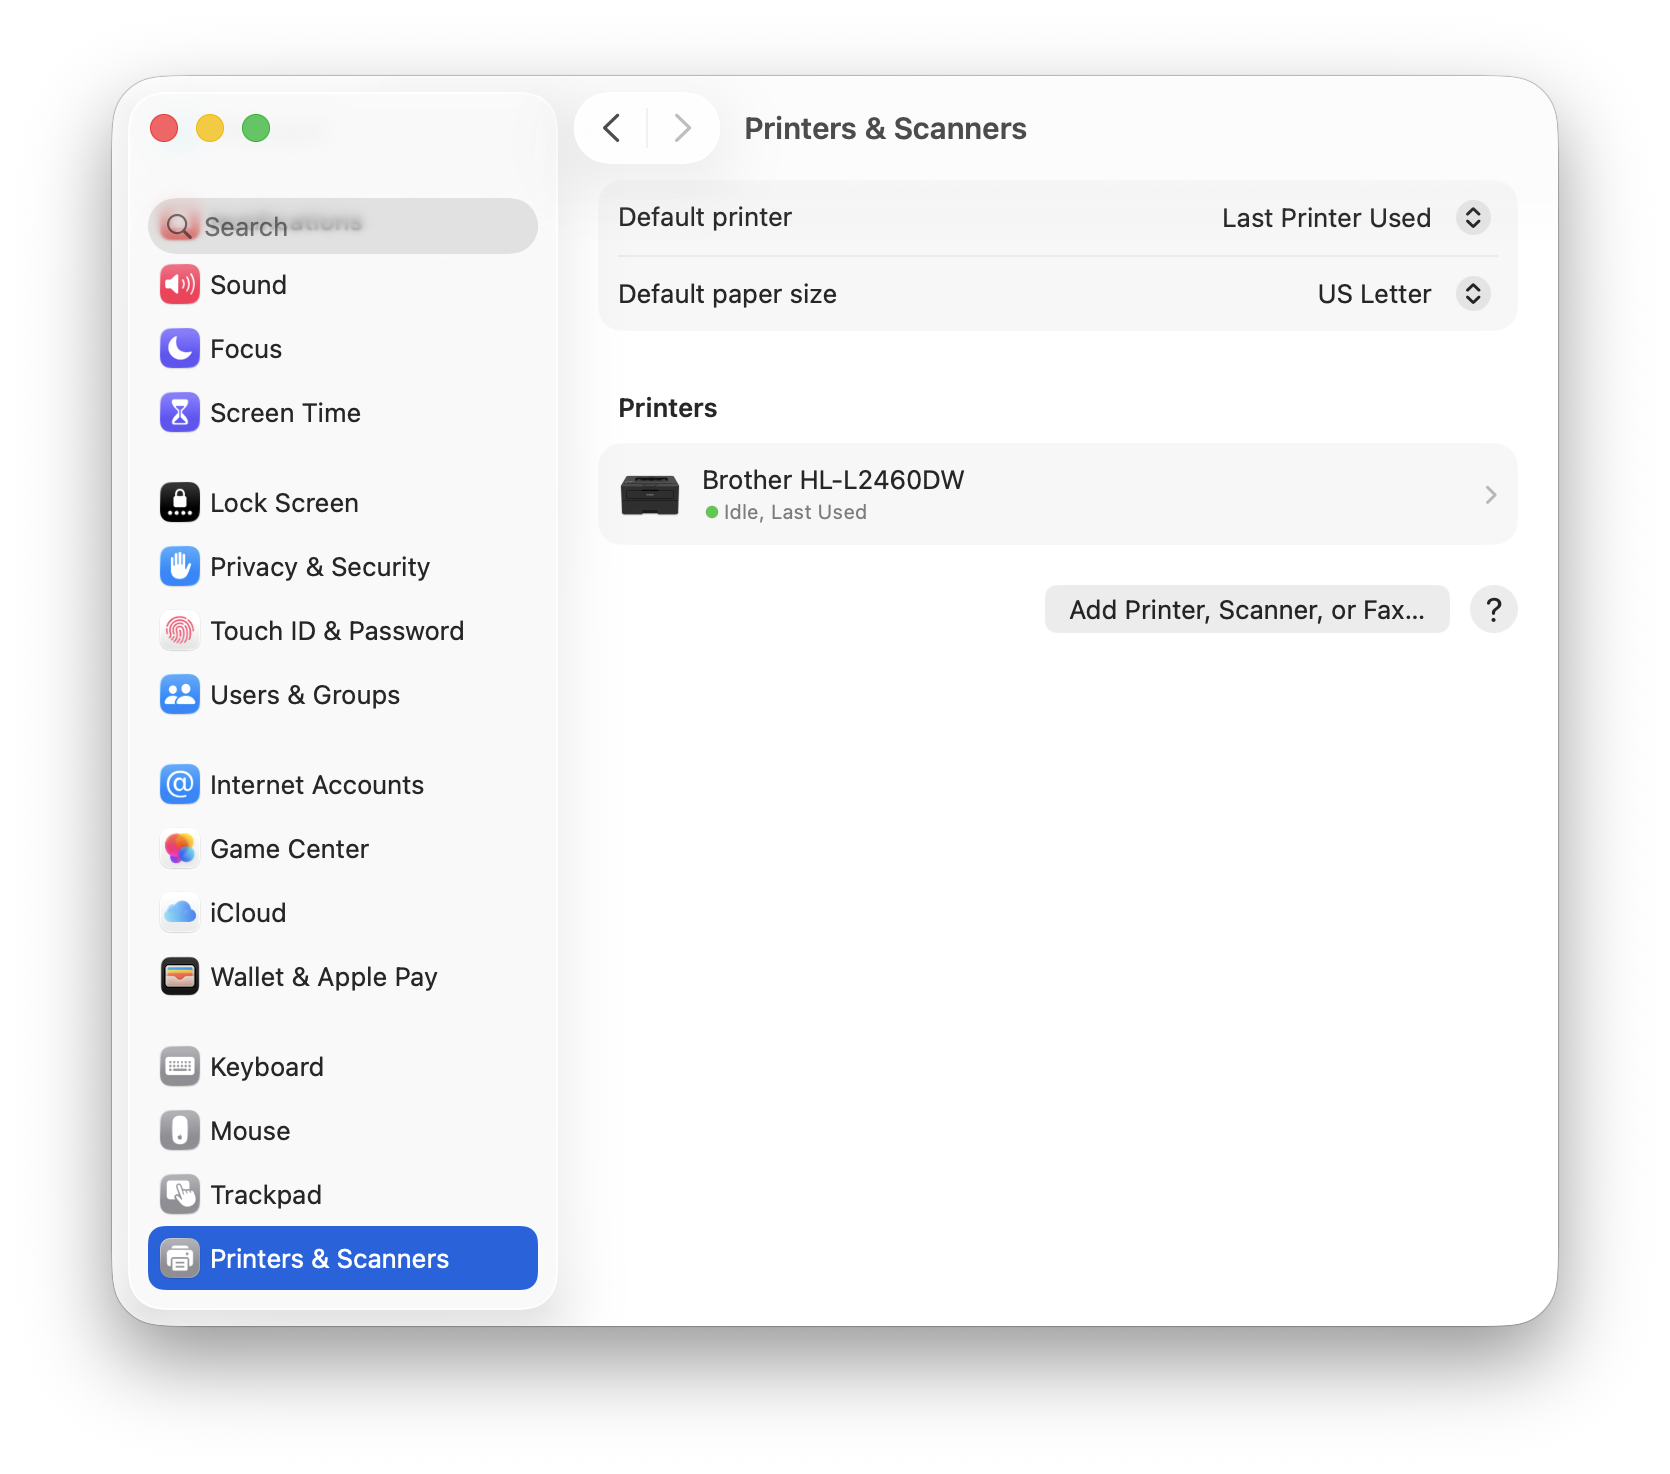Click the Sound speaker icon in sidebar
1670x1474 pixels.
click(x=180, y=285)
